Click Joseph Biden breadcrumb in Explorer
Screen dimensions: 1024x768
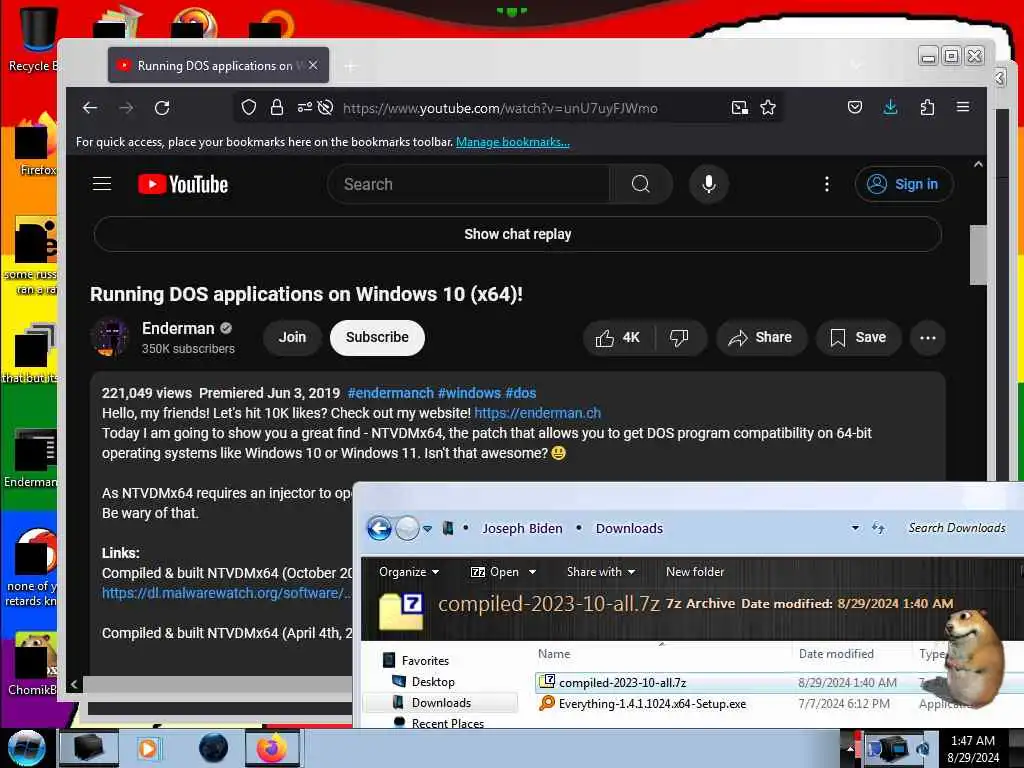(x=522, y=528)
